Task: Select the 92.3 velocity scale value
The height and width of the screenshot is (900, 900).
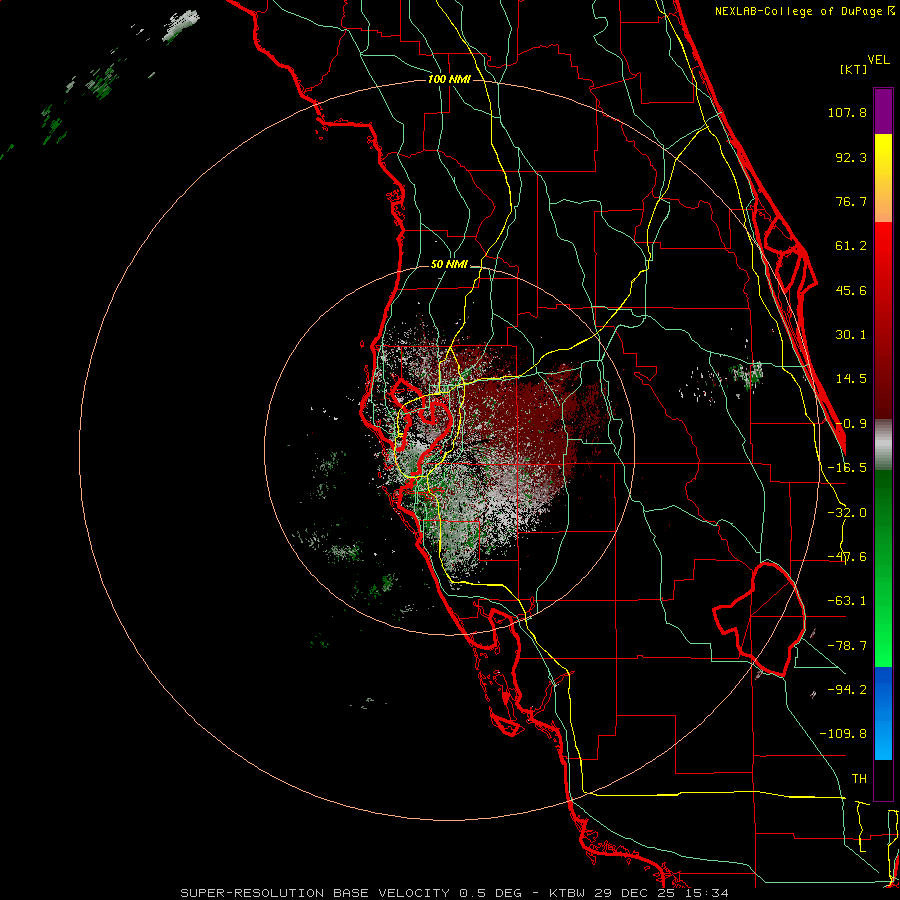Action: click(851, 157)
